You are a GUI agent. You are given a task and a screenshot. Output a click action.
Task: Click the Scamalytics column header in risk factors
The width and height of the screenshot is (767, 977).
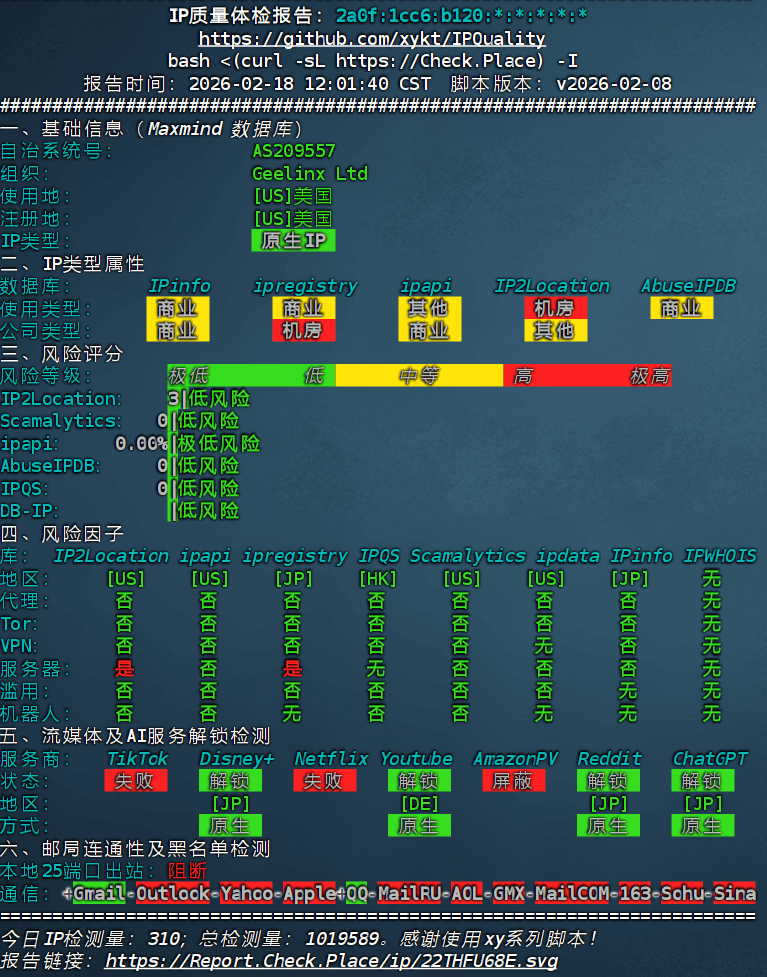(467, 556)
